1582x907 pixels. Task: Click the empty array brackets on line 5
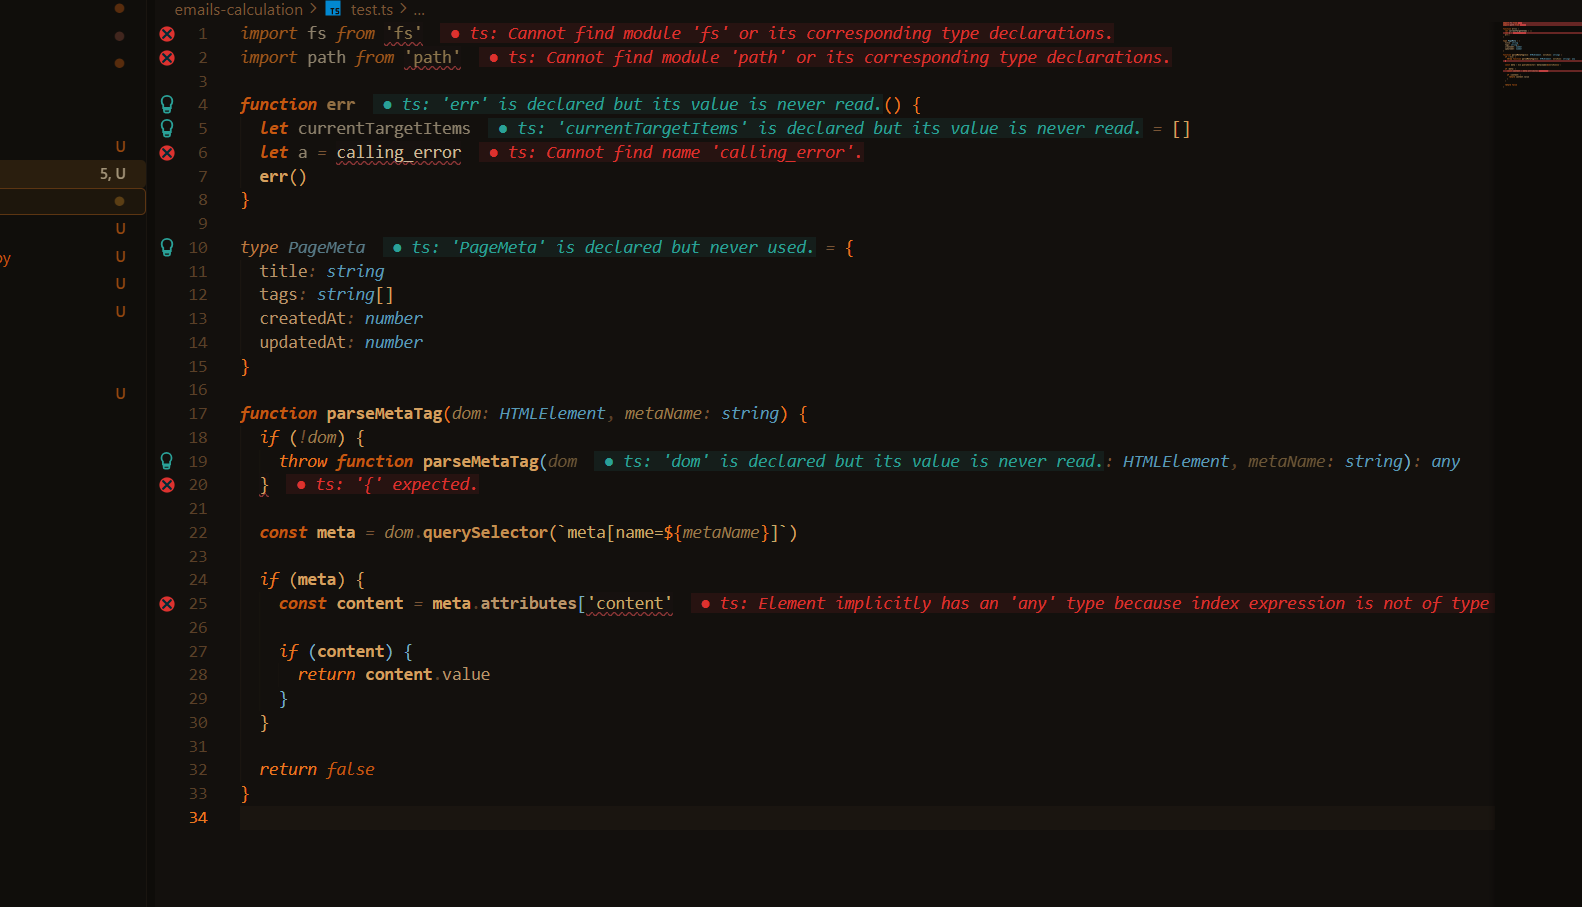tap(1181, 128)
